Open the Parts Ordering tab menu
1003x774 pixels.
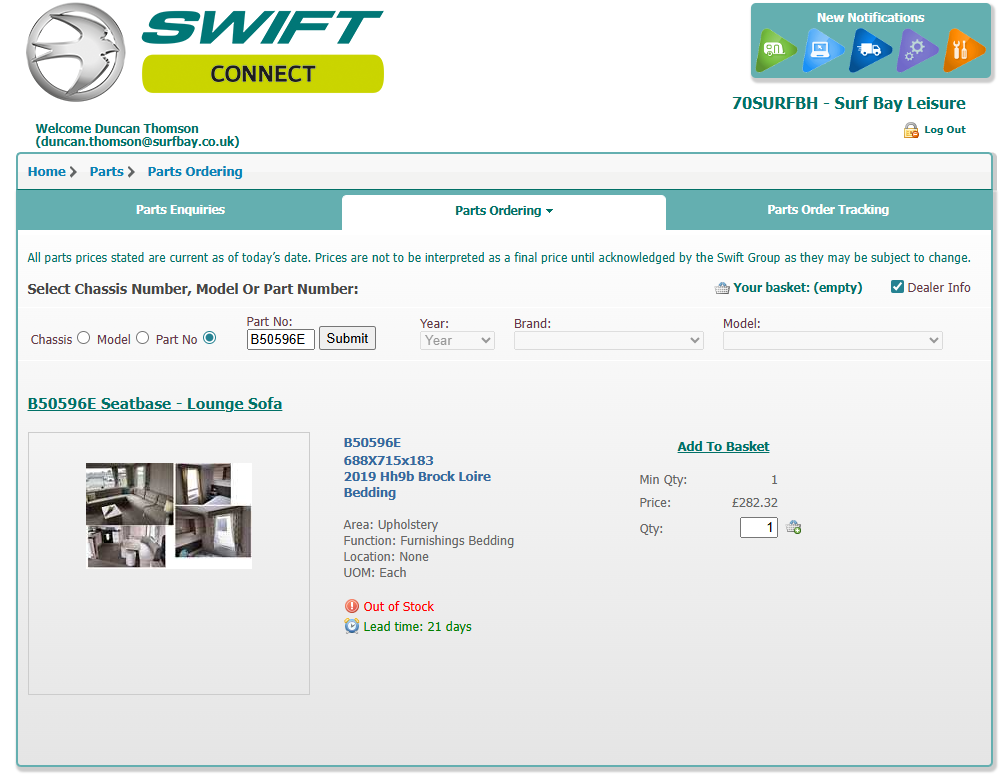tap(504, 211)
